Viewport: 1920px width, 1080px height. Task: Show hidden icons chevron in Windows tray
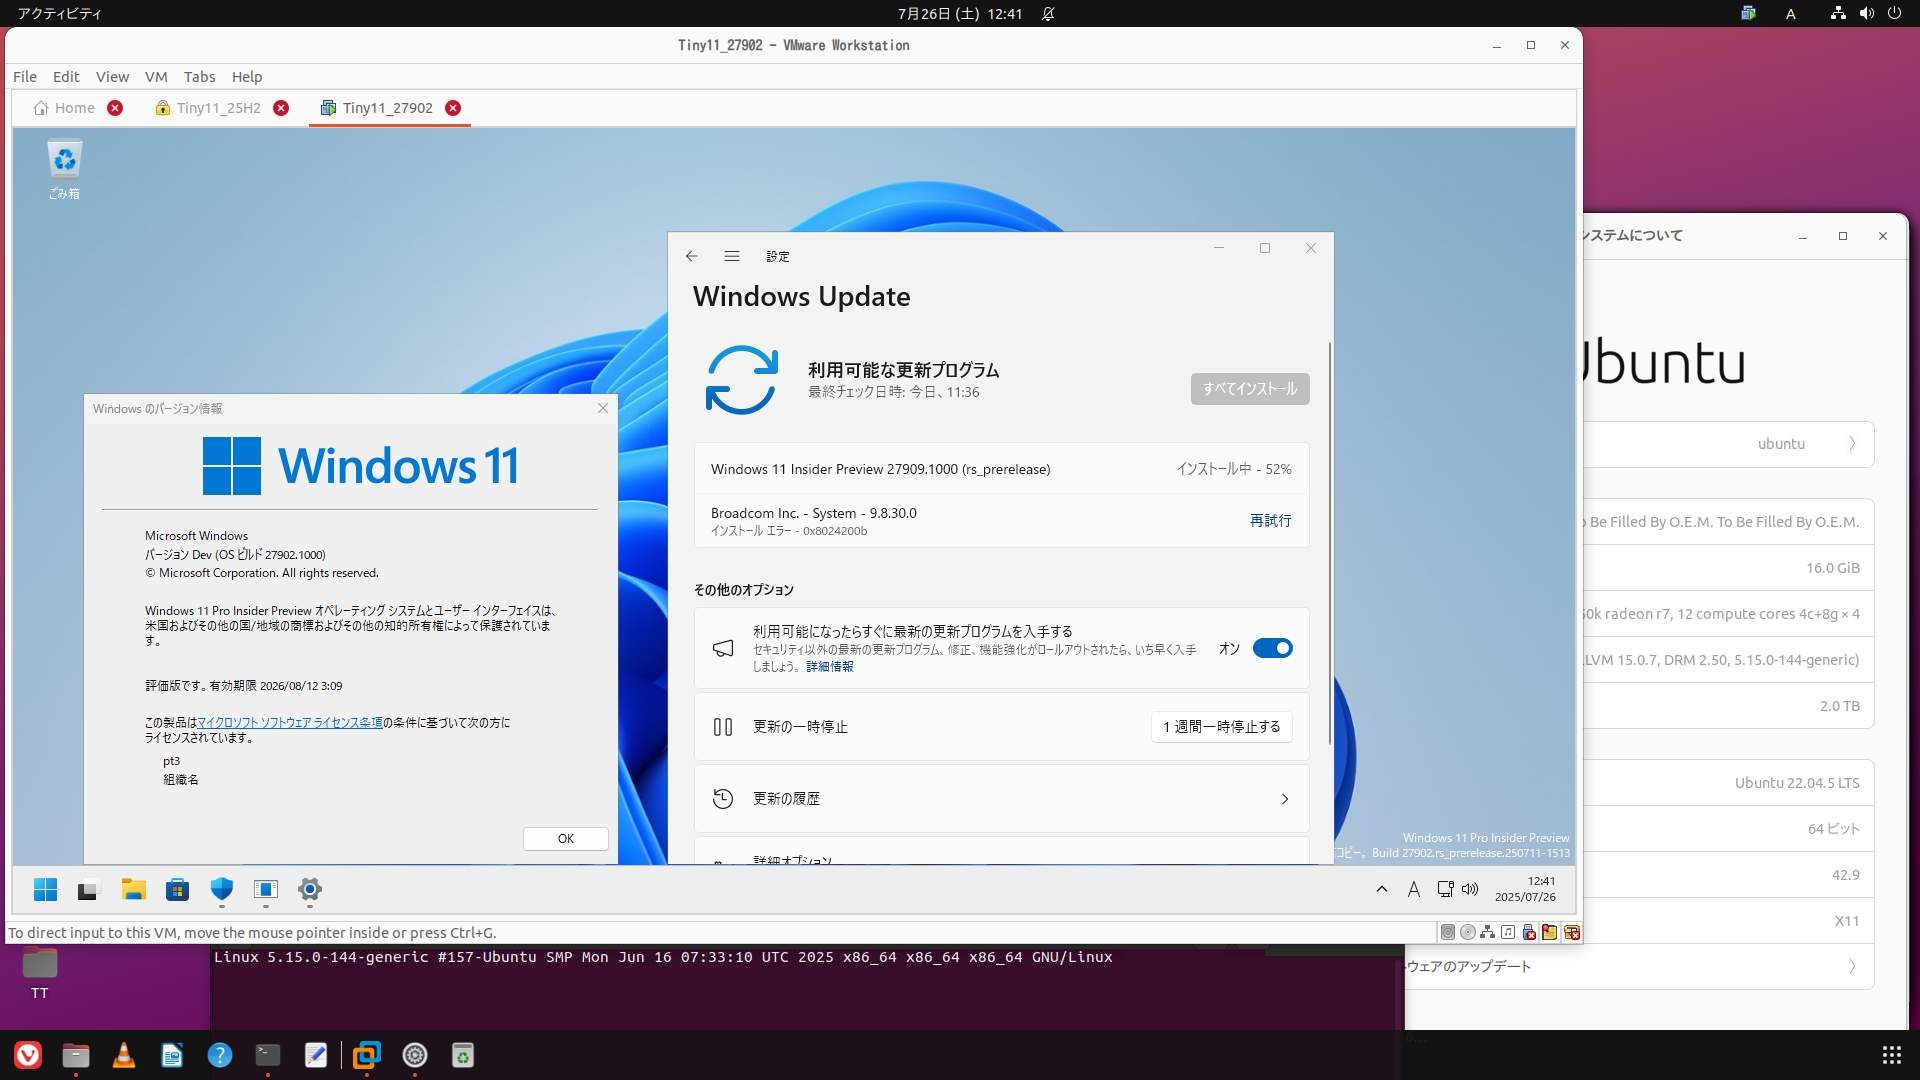pyautogui.click(x=1382, y=889)
